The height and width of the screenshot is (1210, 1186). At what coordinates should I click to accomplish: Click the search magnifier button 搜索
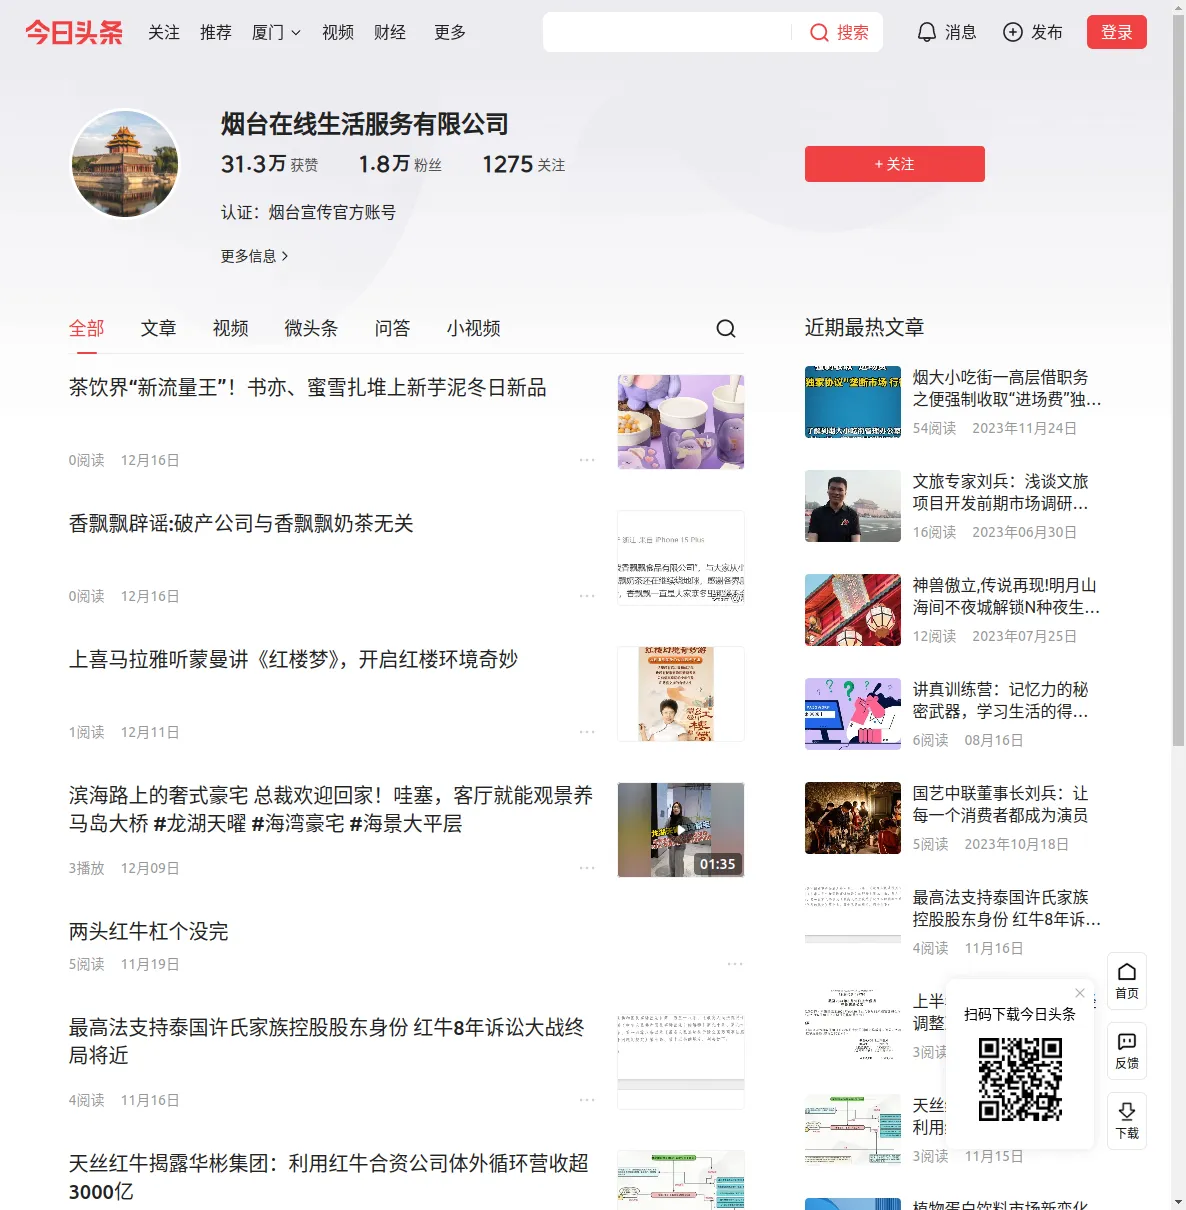[x=839, y=32]
